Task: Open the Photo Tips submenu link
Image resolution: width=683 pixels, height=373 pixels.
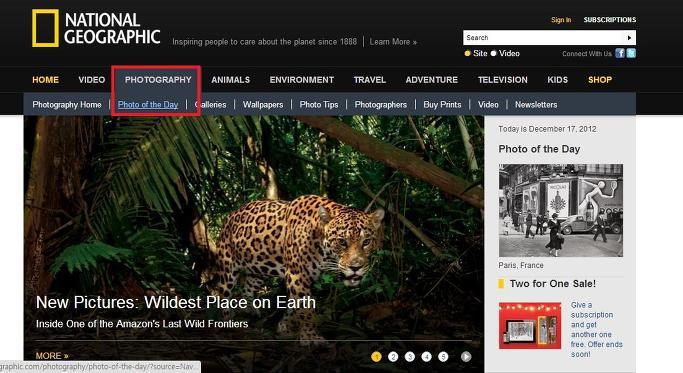Action: 318,105
